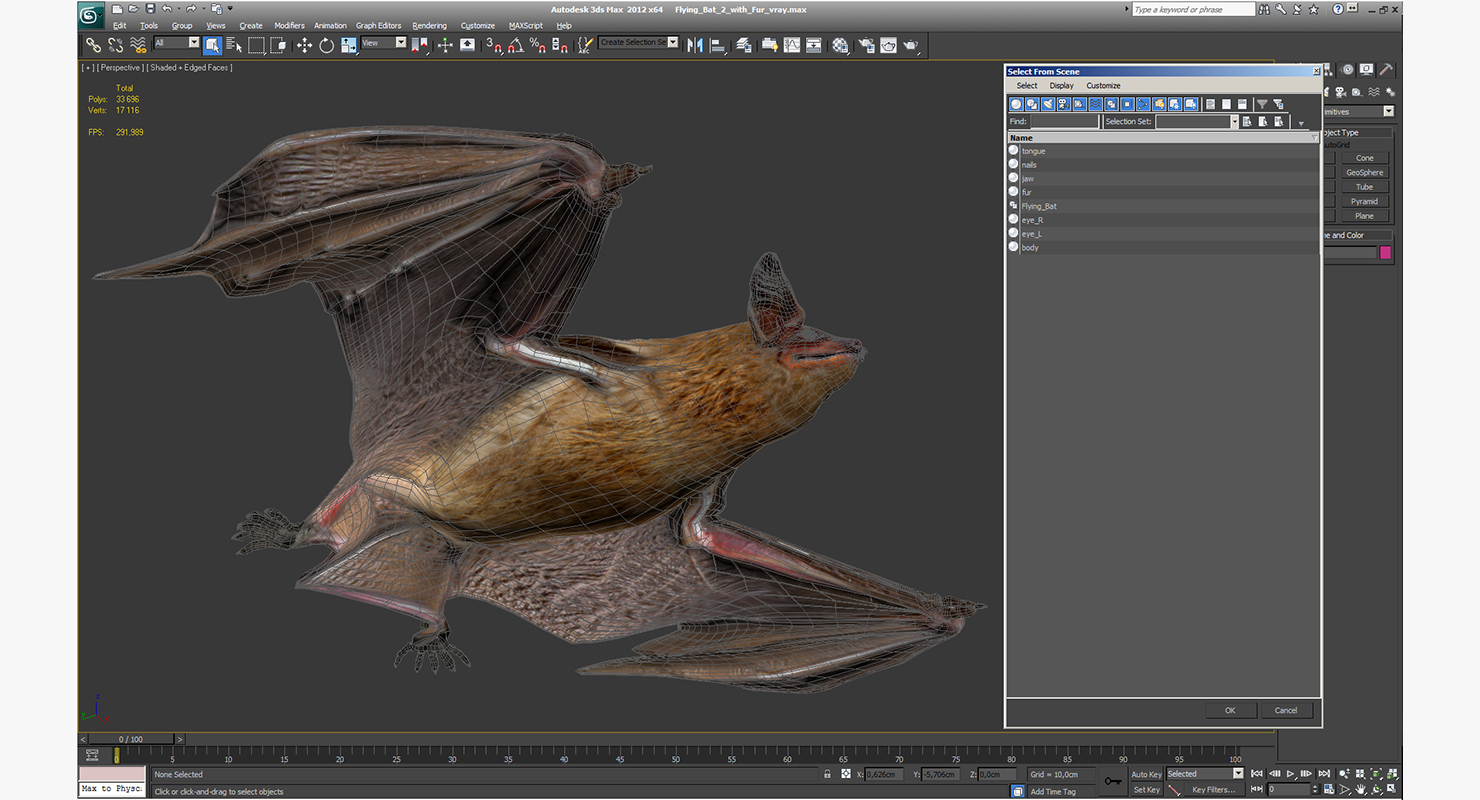Image resolution: width=1480 pixels, height=800 pixels.
Task: Select the Move tool
Action: point(304,45)
